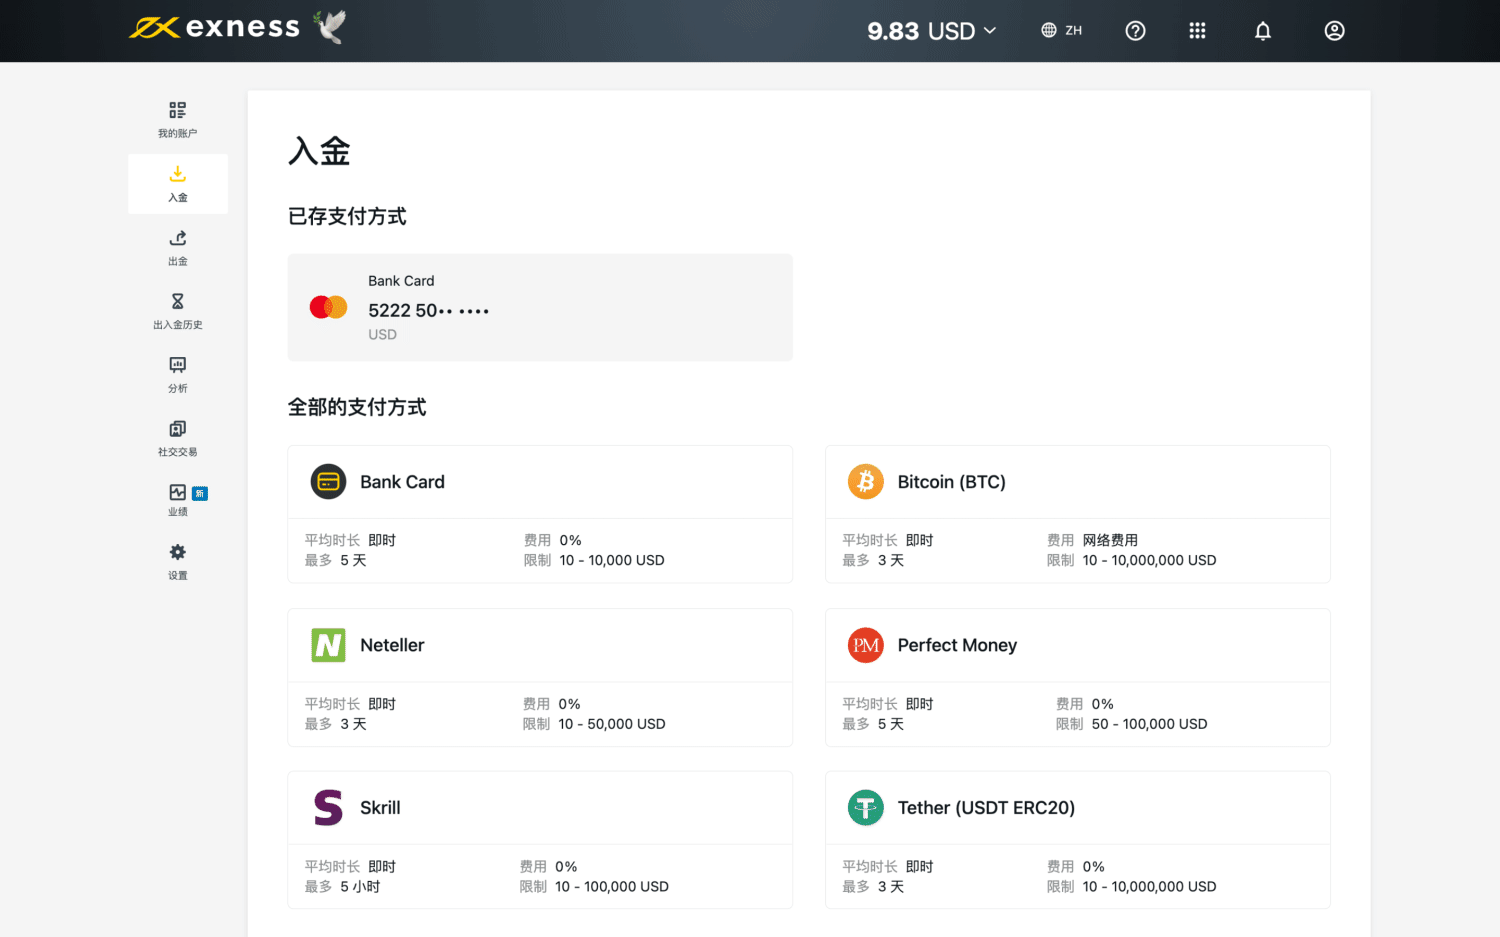Open the apps grid menu icon
The width and height of the screenshot is (1500, 937).
click(x=1197, y=31)
